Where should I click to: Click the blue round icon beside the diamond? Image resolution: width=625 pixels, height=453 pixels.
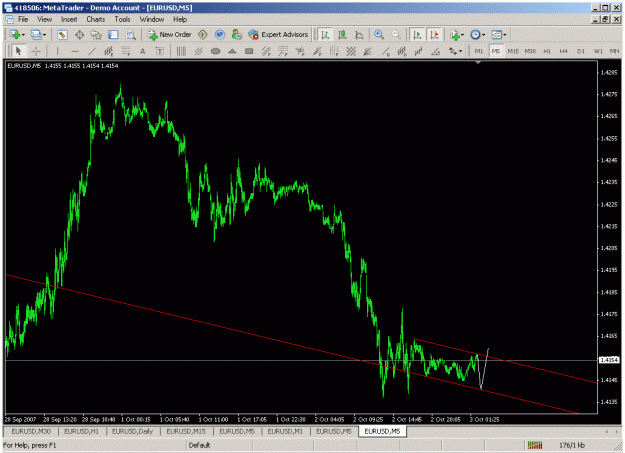[x=220, y=35]
